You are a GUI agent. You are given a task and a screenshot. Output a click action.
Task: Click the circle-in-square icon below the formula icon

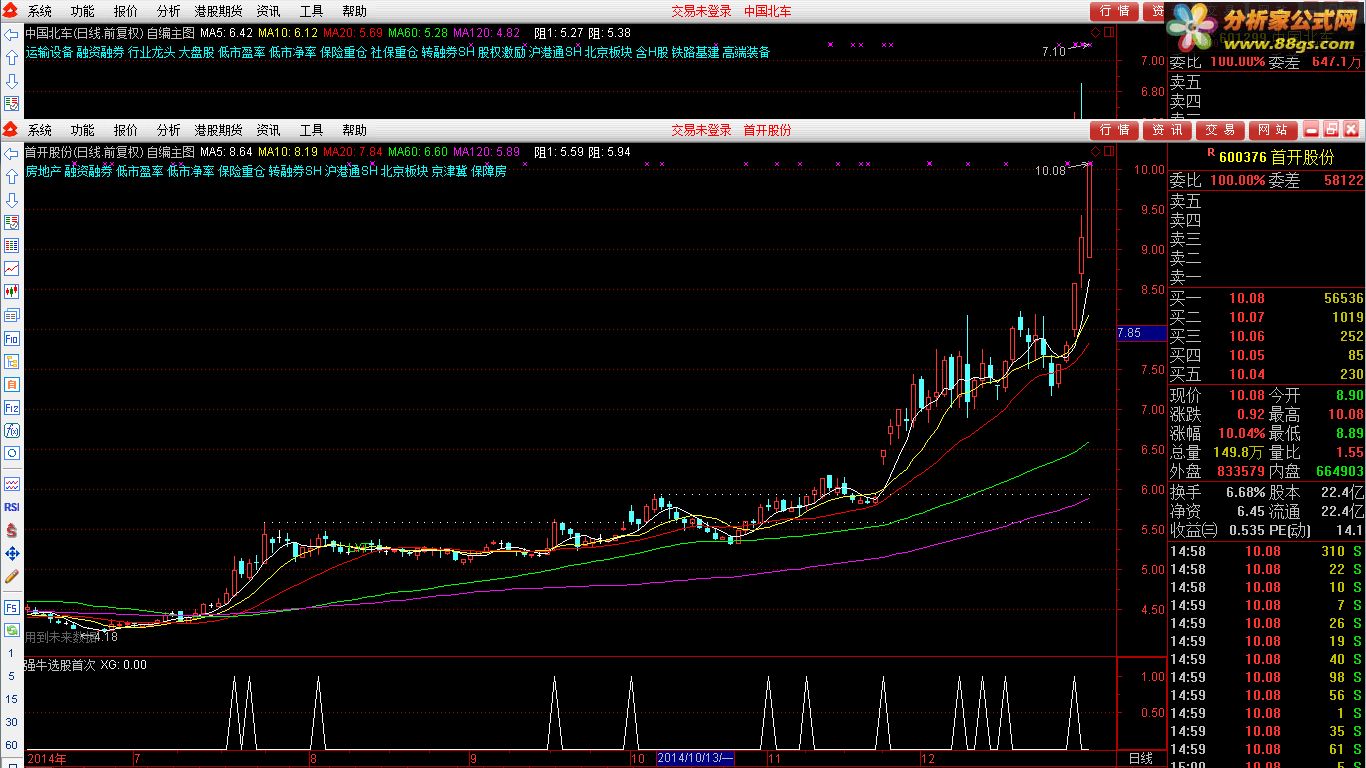click(12, 453)
